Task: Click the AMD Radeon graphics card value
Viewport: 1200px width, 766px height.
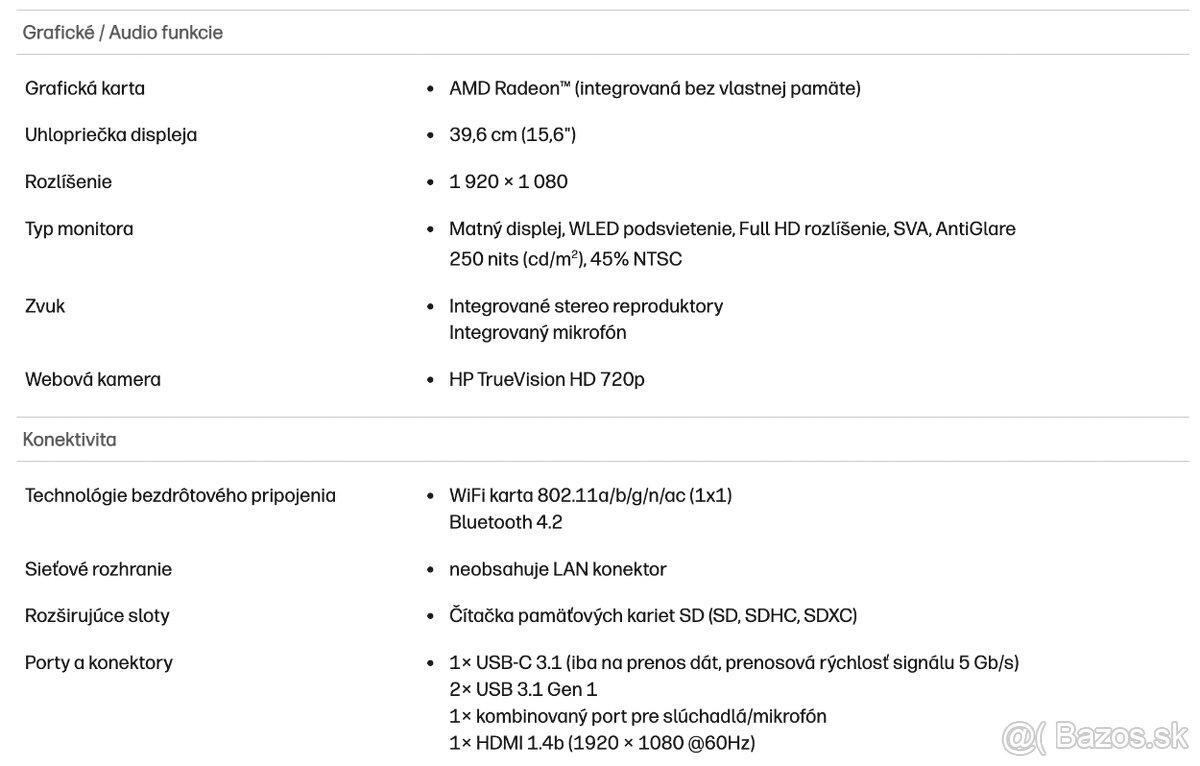Action: [x=654, y=88]
